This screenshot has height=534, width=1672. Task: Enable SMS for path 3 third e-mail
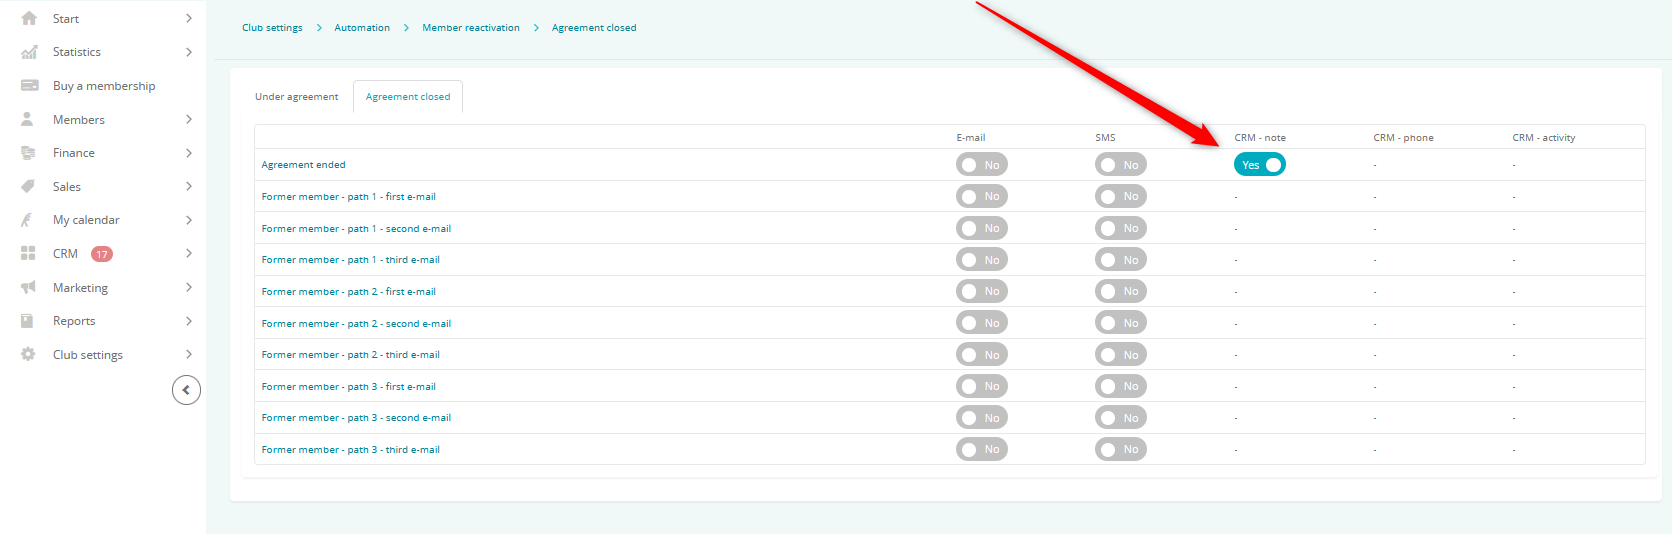[1120, 450]
